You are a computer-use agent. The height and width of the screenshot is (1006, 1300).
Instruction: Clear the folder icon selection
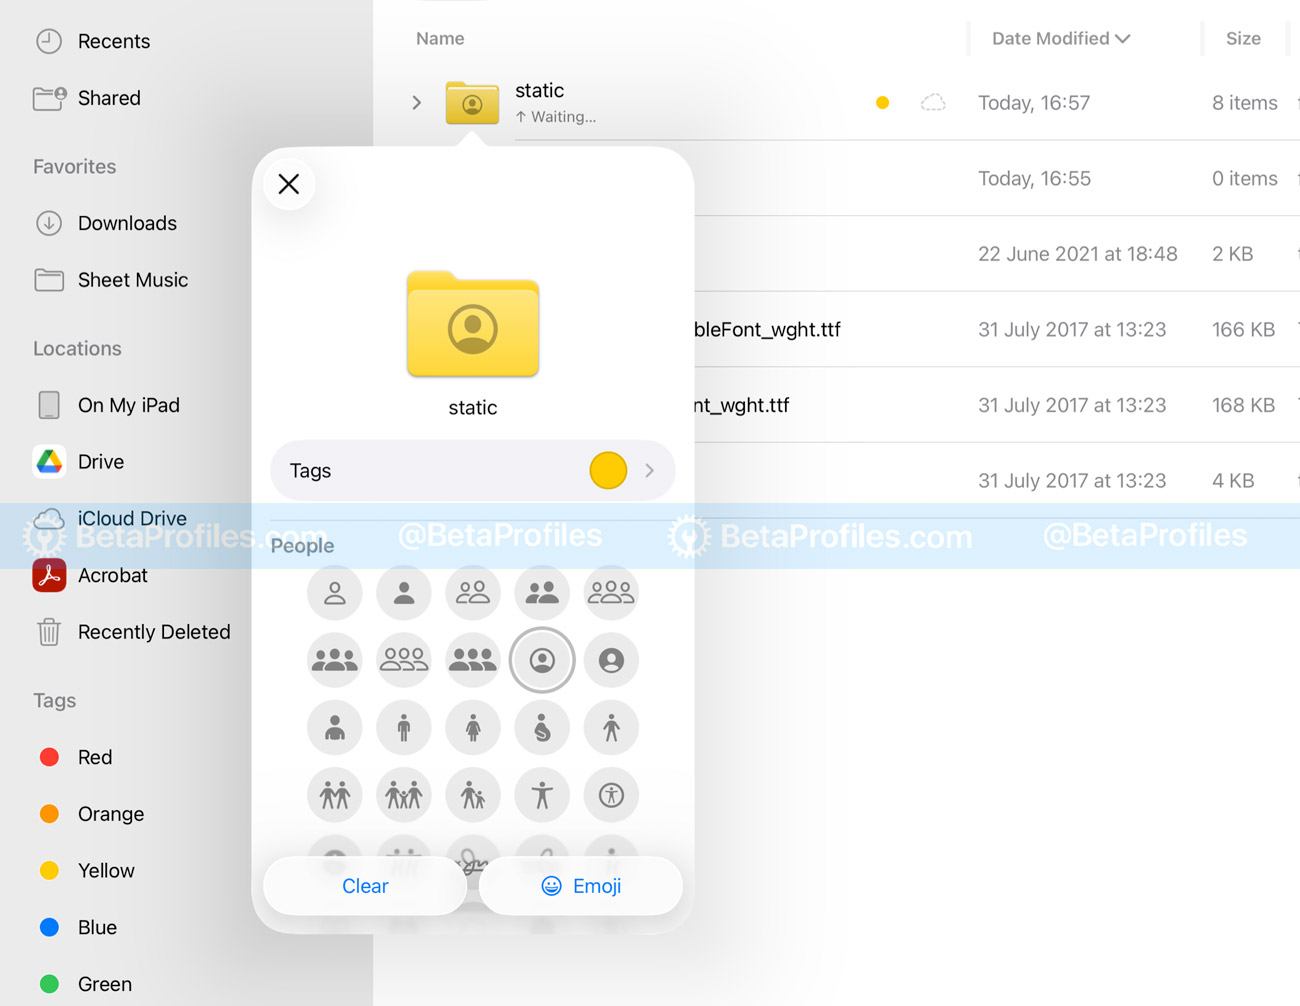(x=365, y=886)
